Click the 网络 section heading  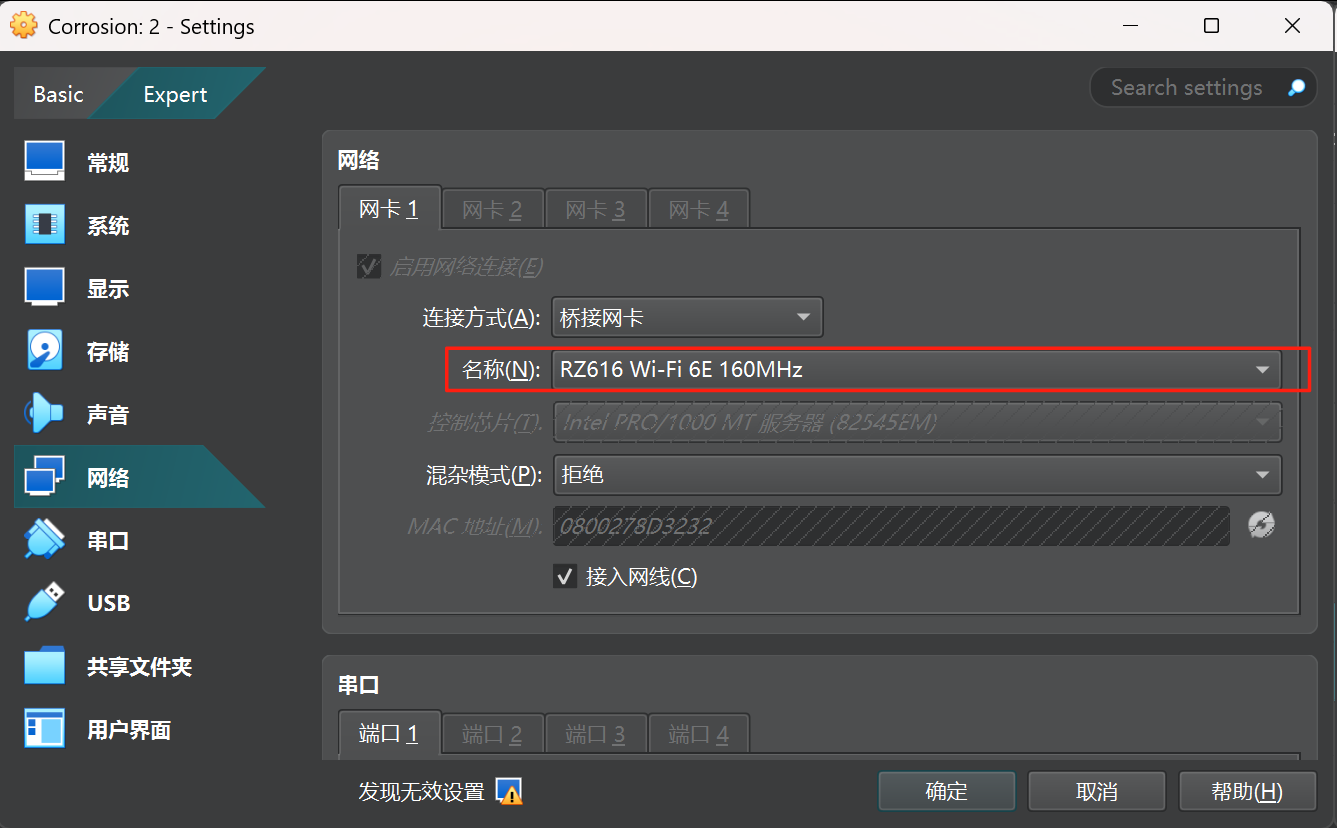coord(359,160)
